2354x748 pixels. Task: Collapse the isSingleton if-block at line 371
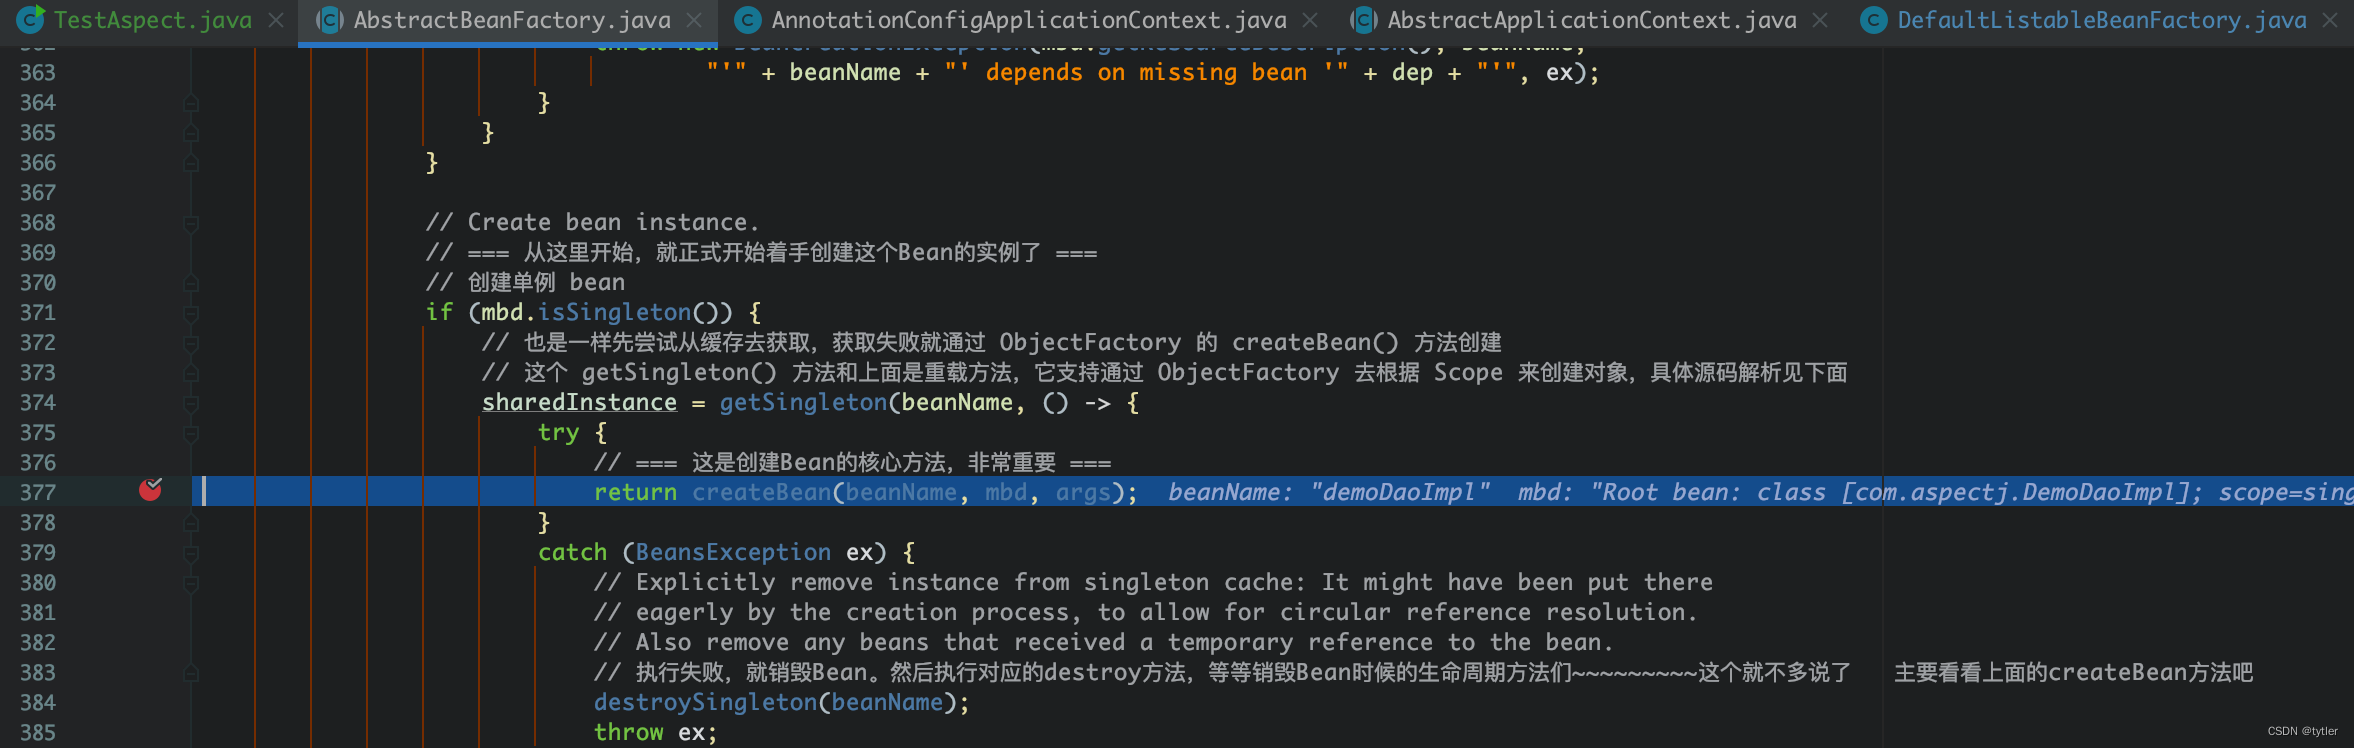191,313
